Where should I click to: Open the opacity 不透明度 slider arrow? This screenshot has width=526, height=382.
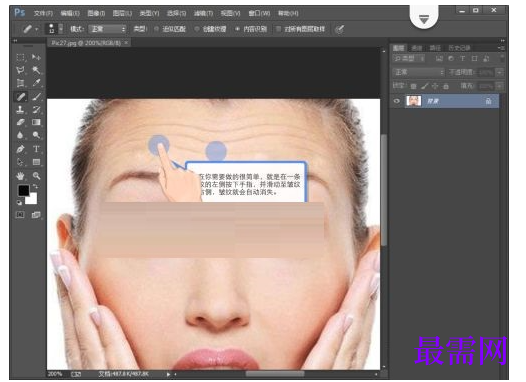[x=500, y=72]
